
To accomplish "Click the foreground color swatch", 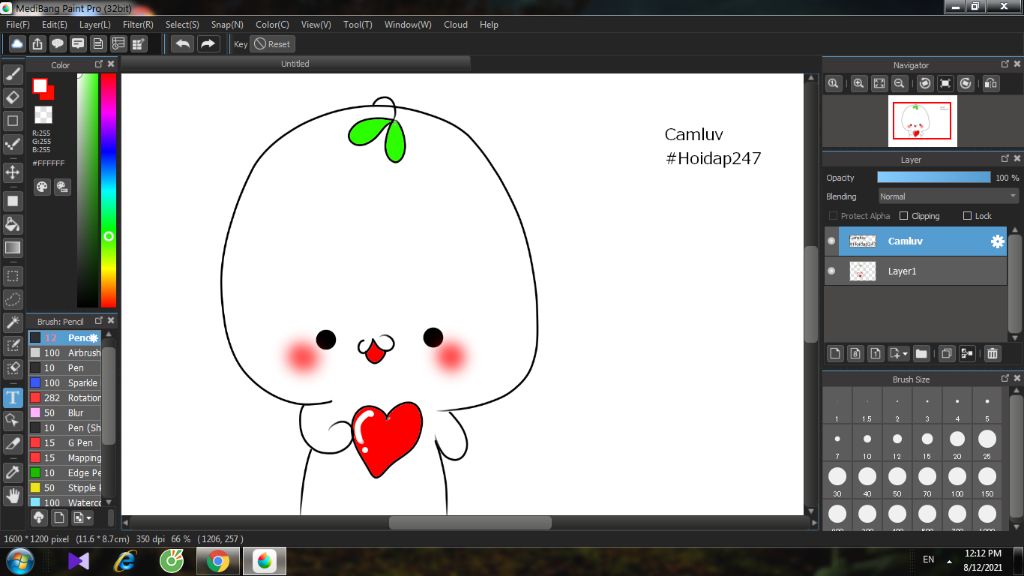I will point(40,86).
